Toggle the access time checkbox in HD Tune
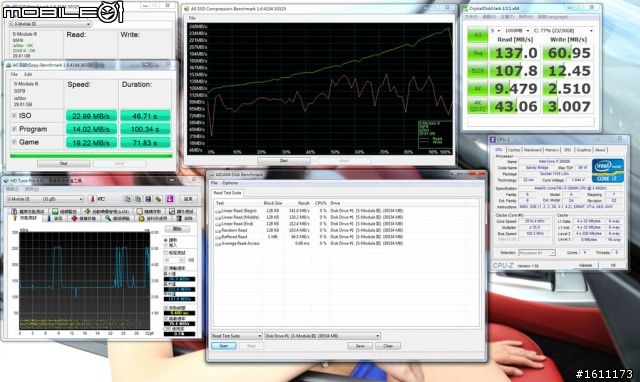The height and width of the screenshot is (382, 640). tap(166, 307)
